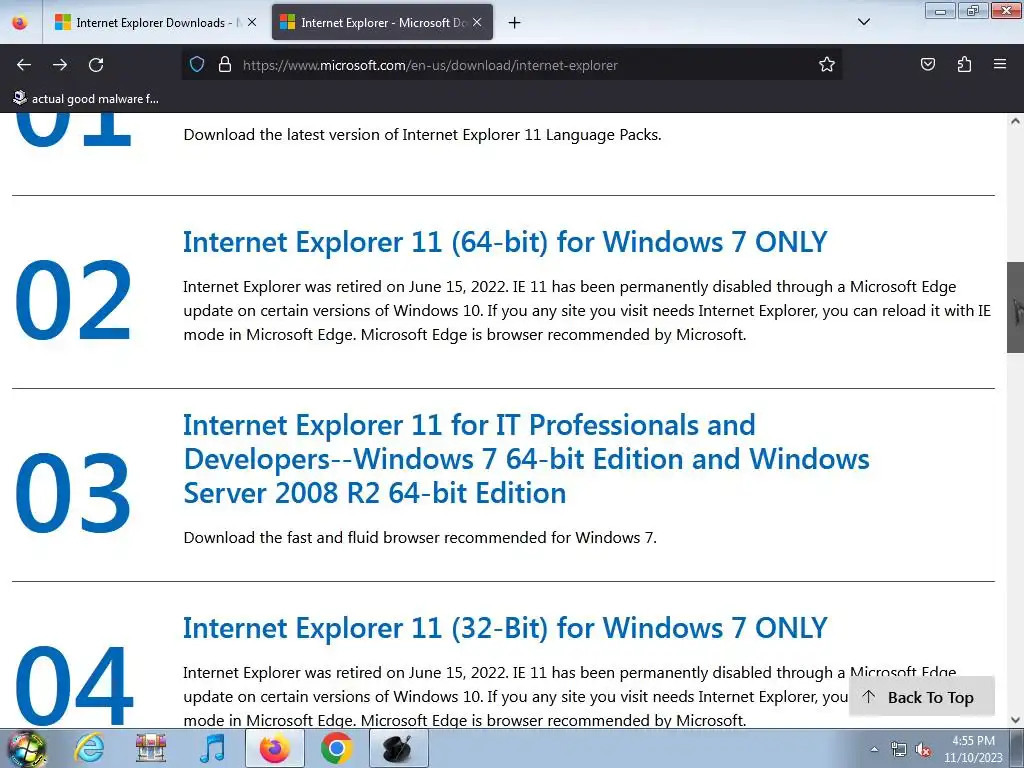Click the large number 04
This screenshot has width=1024, height=768.
click(73, 685)
